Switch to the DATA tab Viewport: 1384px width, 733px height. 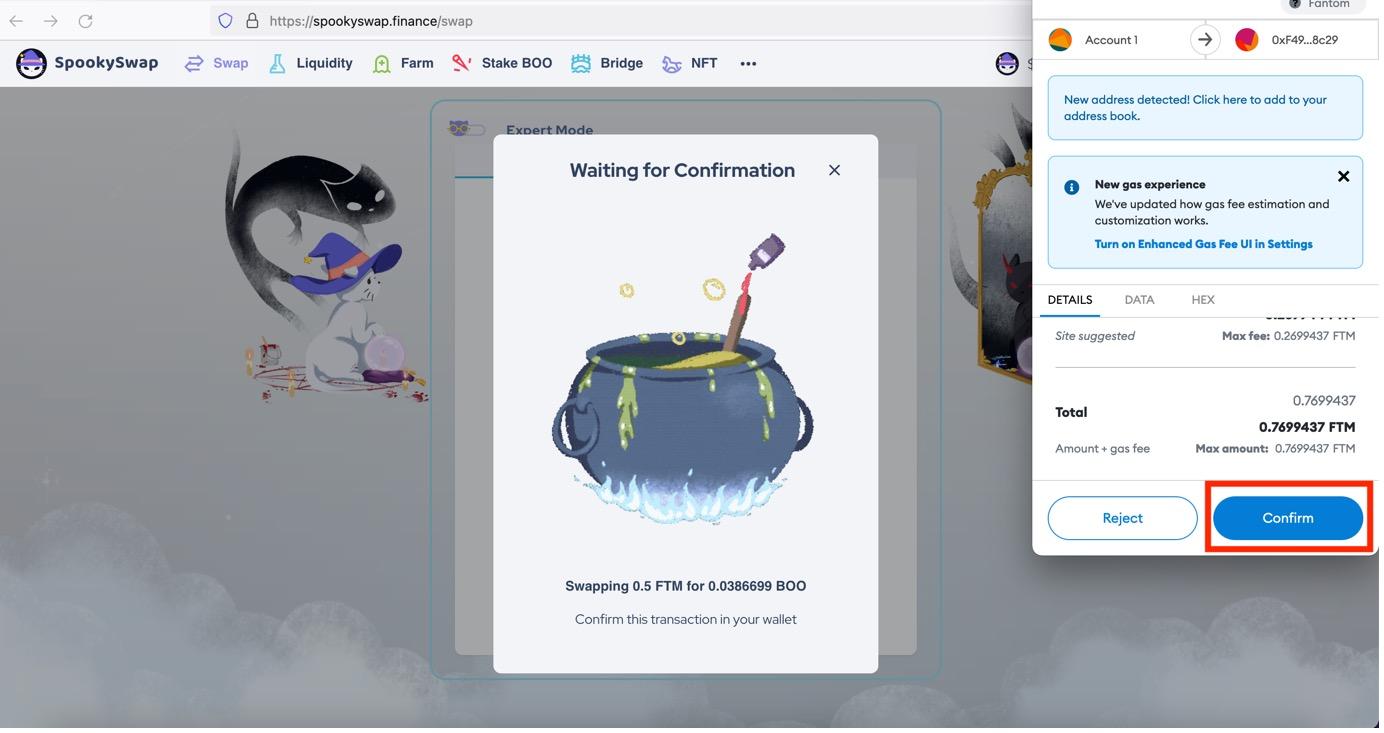coord(1139,299)
